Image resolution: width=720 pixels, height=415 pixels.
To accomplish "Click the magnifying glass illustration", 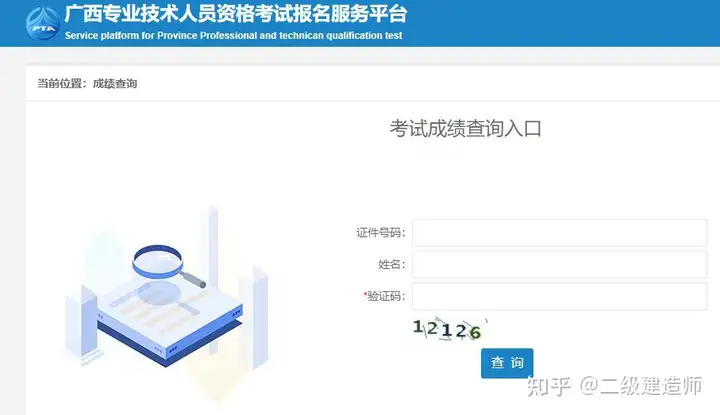I will pos(168,265).
